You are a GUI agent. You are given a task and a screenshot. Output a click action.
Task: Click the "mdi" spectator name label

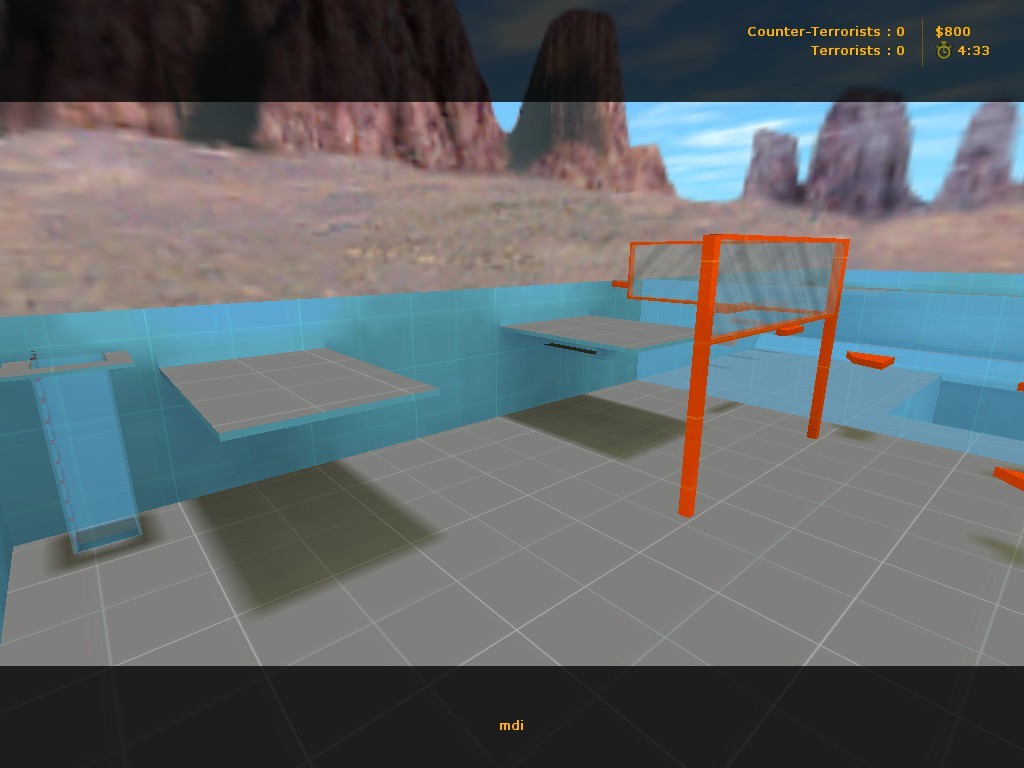(x=511, y=725)
